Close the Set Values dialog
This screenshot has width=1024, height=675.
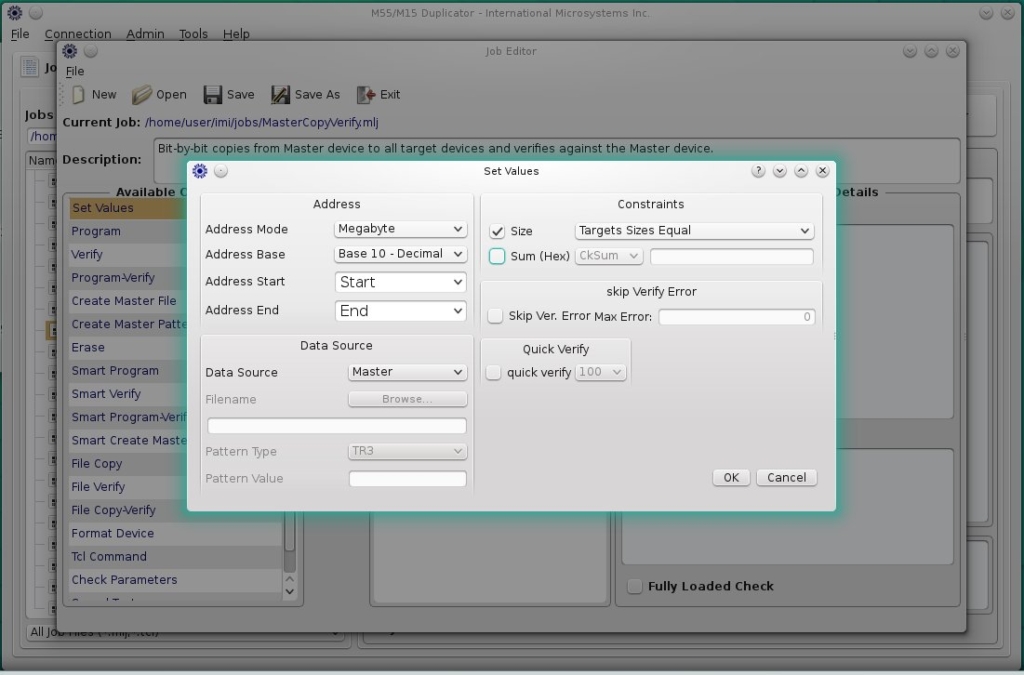pos(822,170)
